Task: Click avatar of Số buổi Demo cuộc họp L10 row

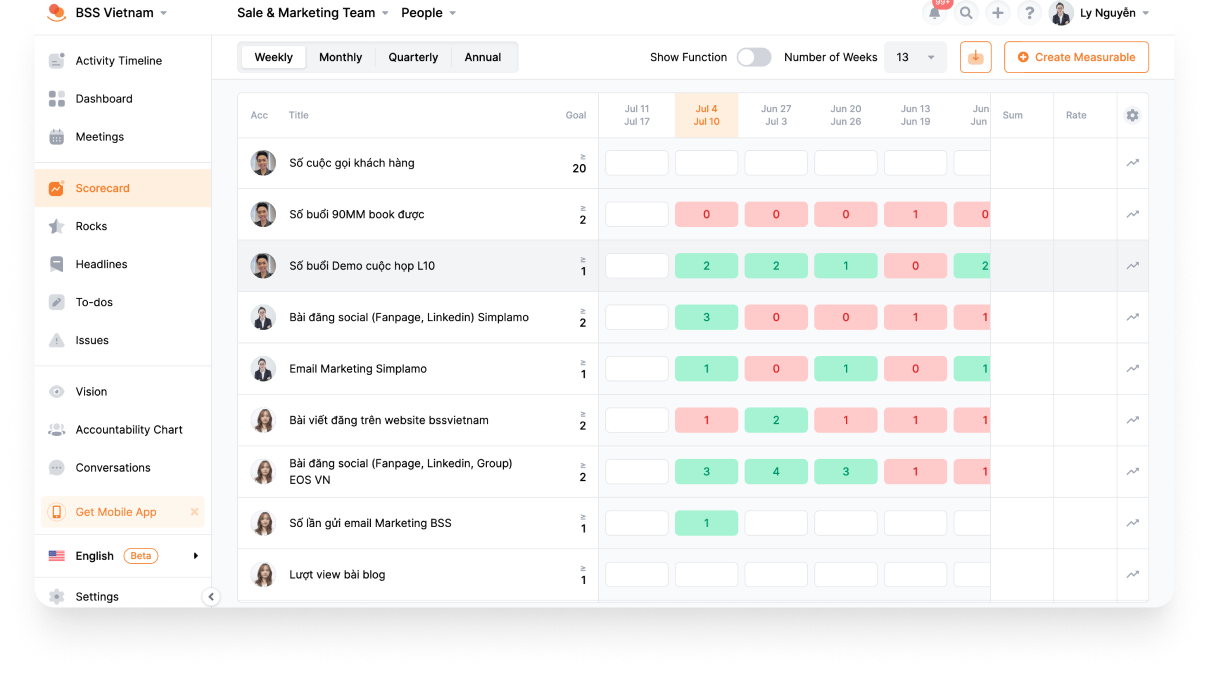Action: (263, 266)
